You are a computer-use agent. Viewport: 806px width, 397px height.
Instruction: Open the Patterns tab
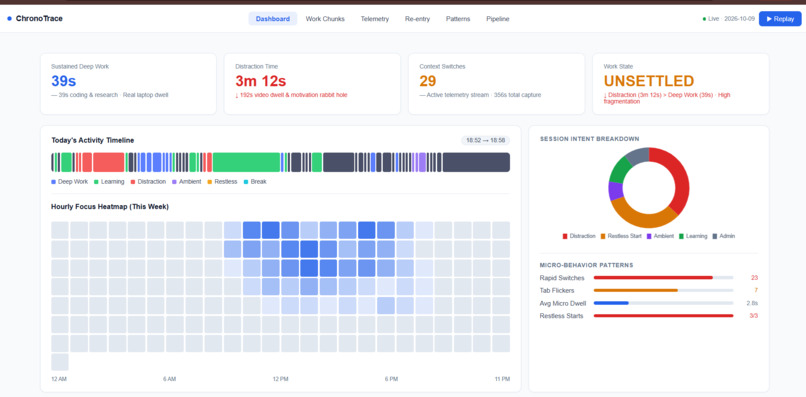(458, 19)
